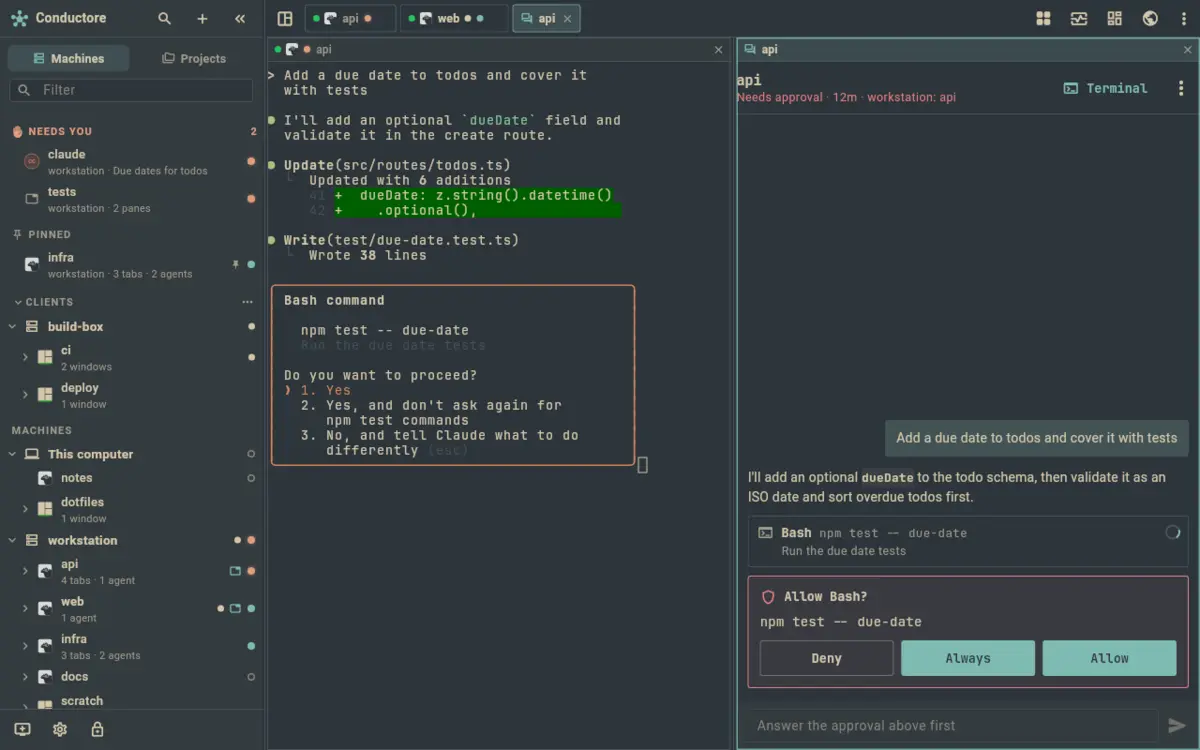Click the plus icon beside Conductore title

click(x=202, y=18)
